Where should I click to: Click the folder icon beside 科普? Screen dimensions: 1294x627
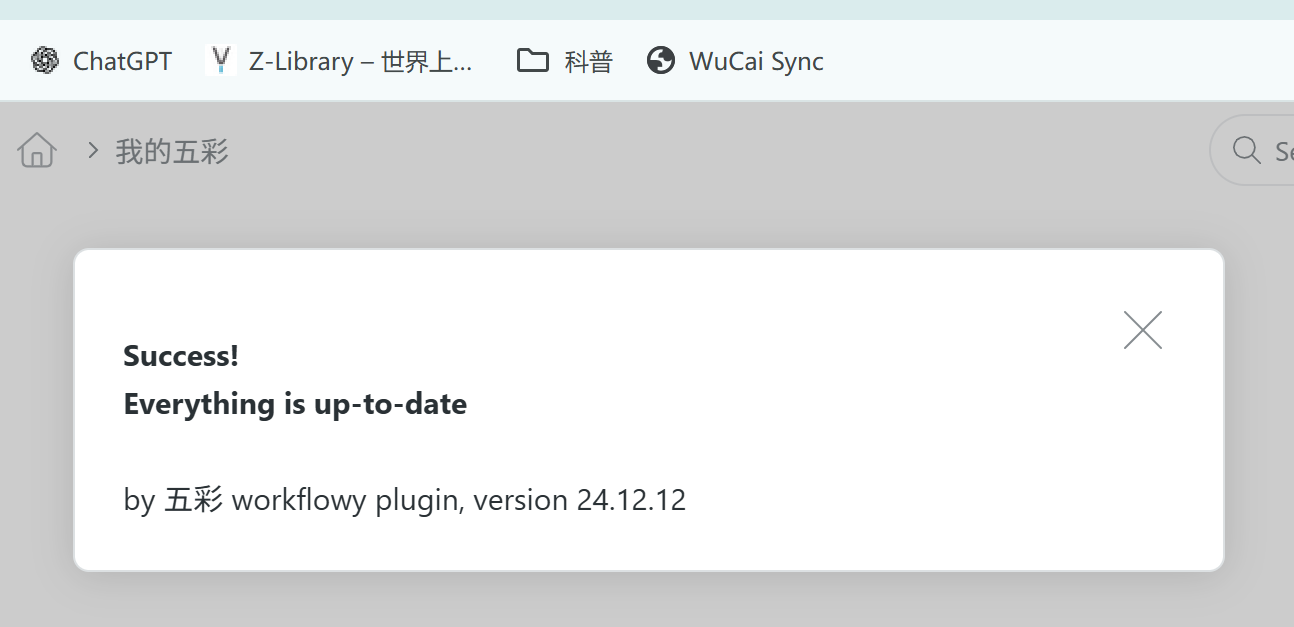pos(532,61)
